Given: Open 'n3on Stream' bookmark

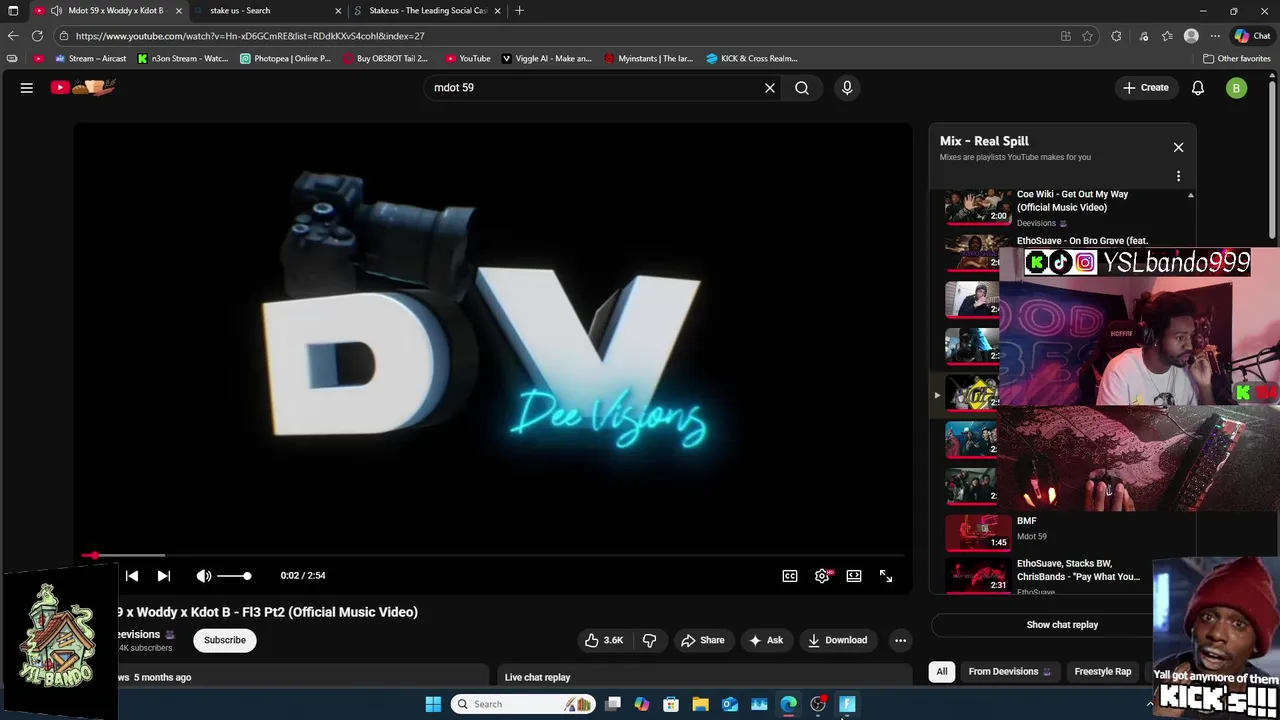Looking at the screenshot, I should click(183, 59).
